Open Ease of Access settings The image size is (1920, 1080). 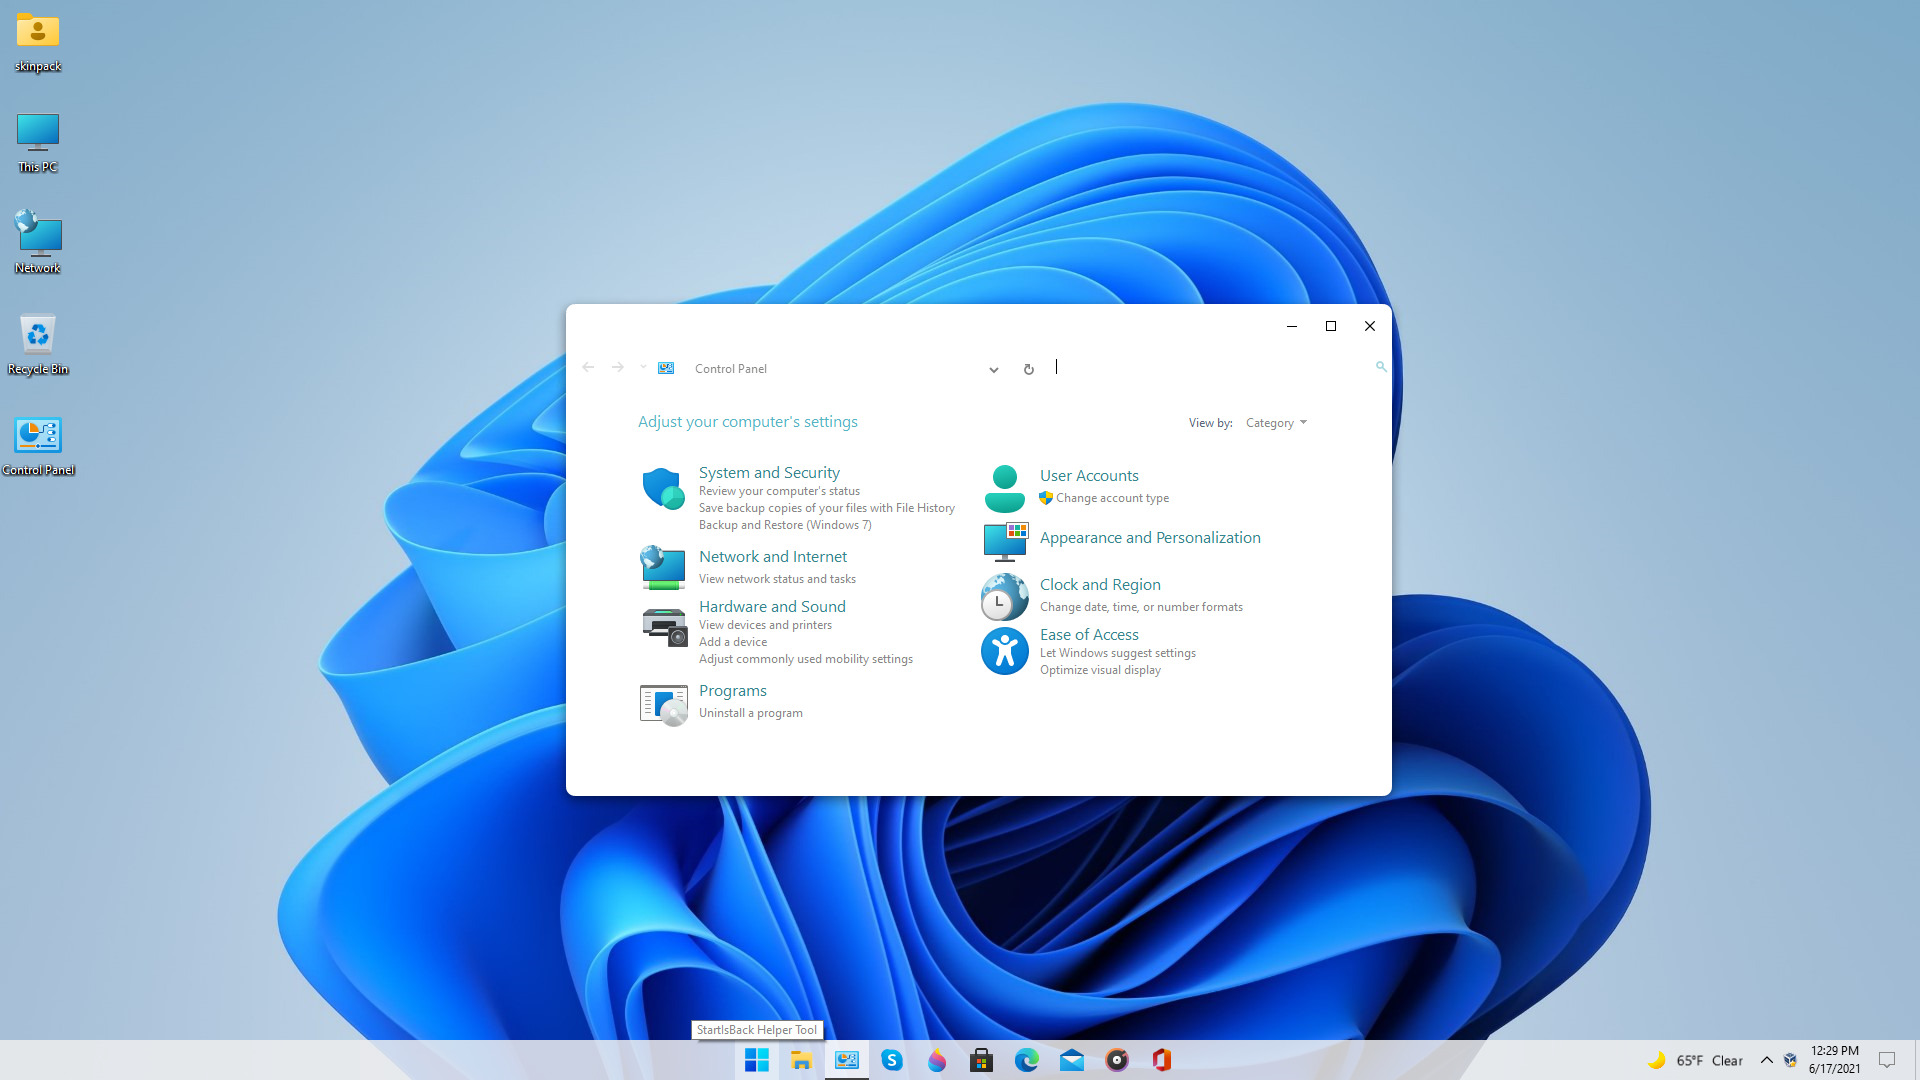[1089, 634]
